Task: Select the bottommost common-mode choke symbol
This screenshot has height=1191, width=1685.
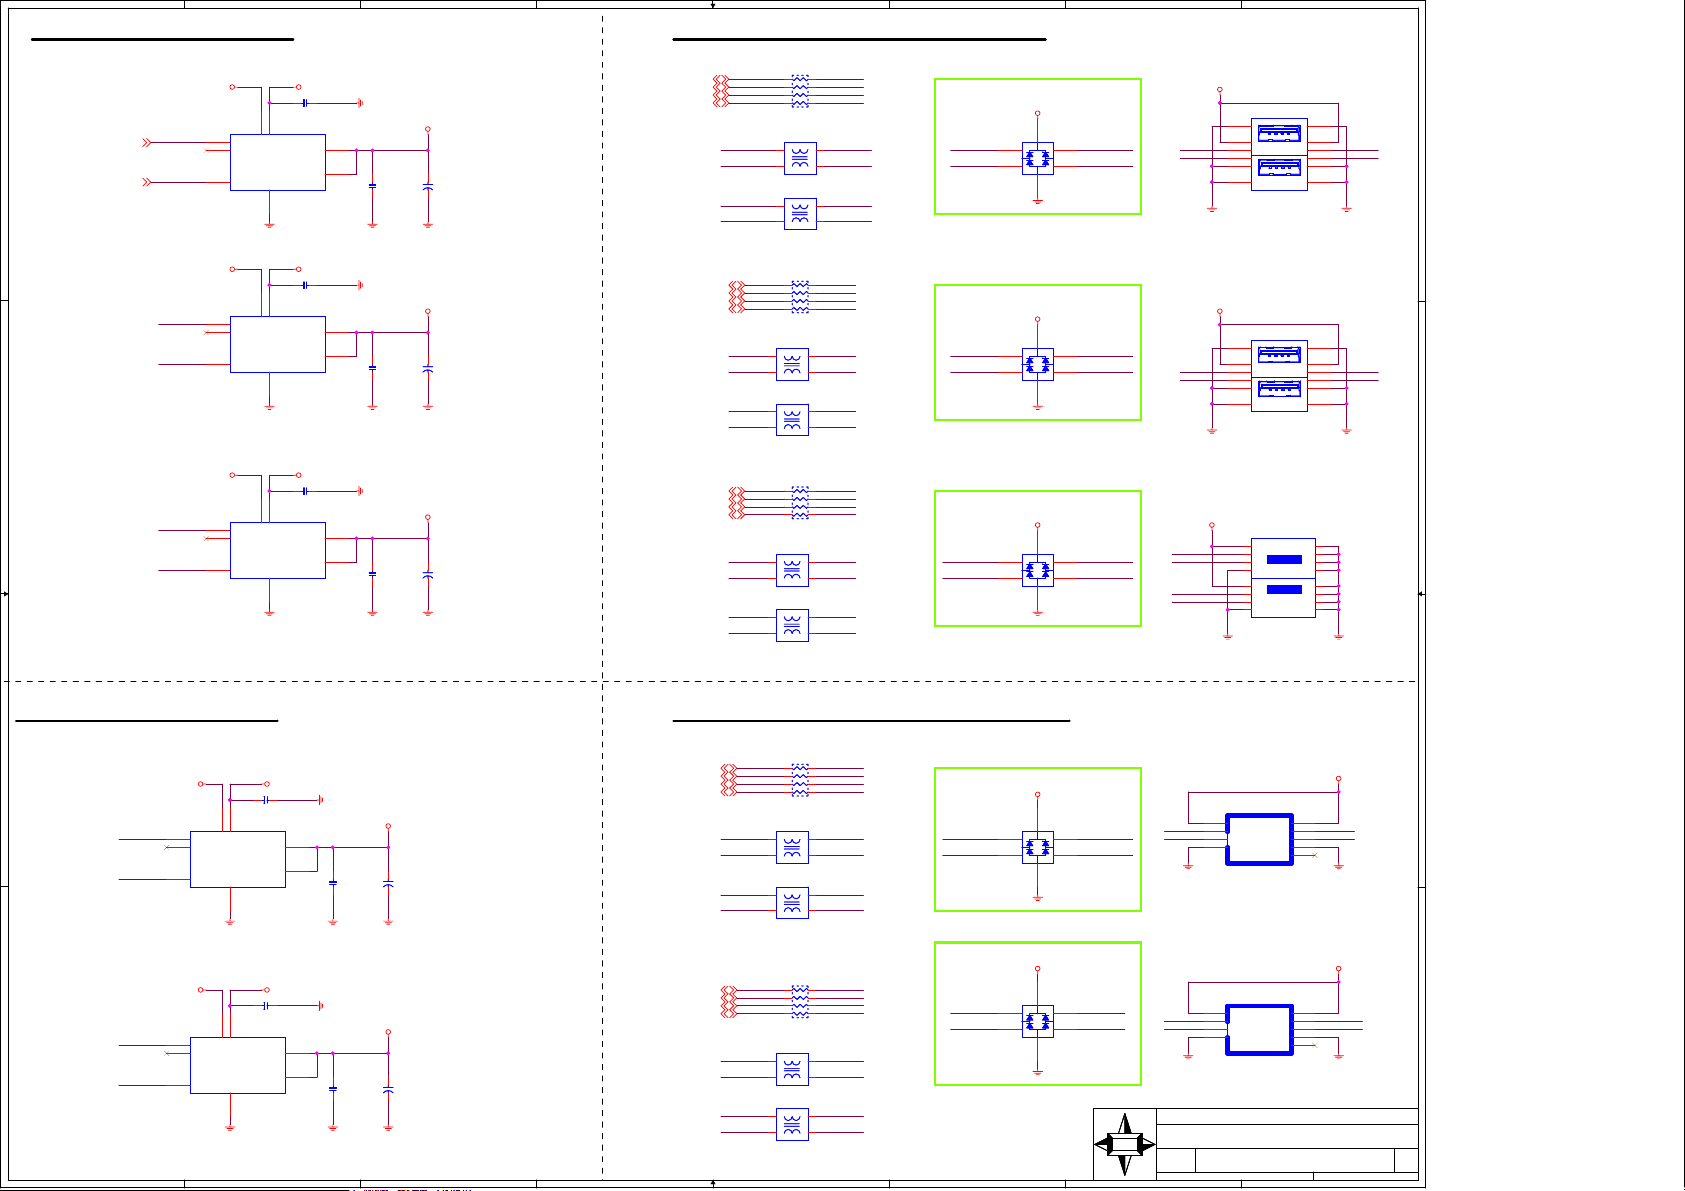Action: tap(792, 1124)
